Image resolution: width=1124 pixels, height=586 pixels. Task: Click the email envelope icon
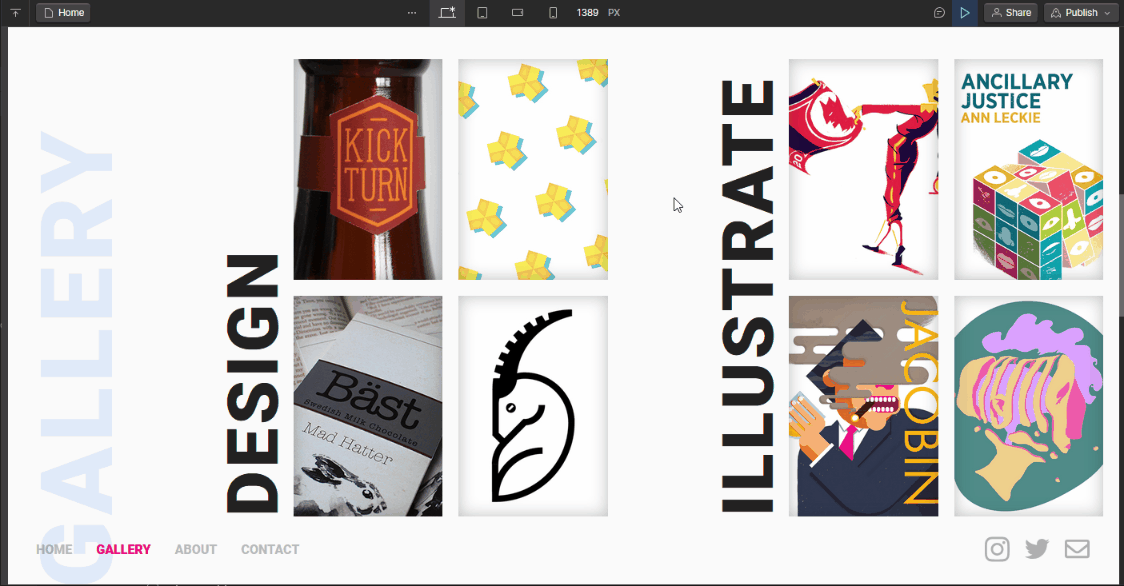pyautogui.click(x=1077, y=549)
